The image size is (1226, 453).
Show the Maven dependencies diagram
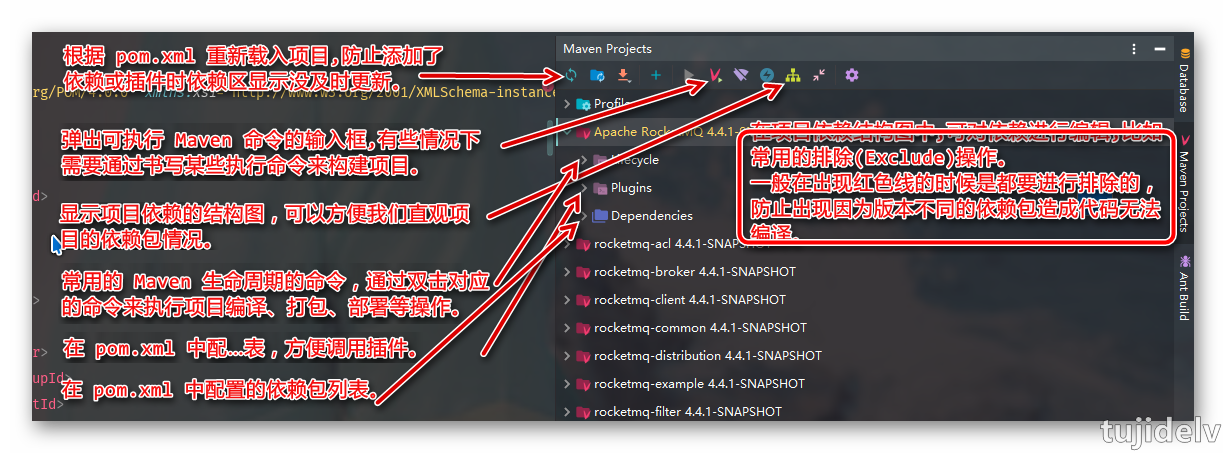pyautogui.click(x=793, y=75)
